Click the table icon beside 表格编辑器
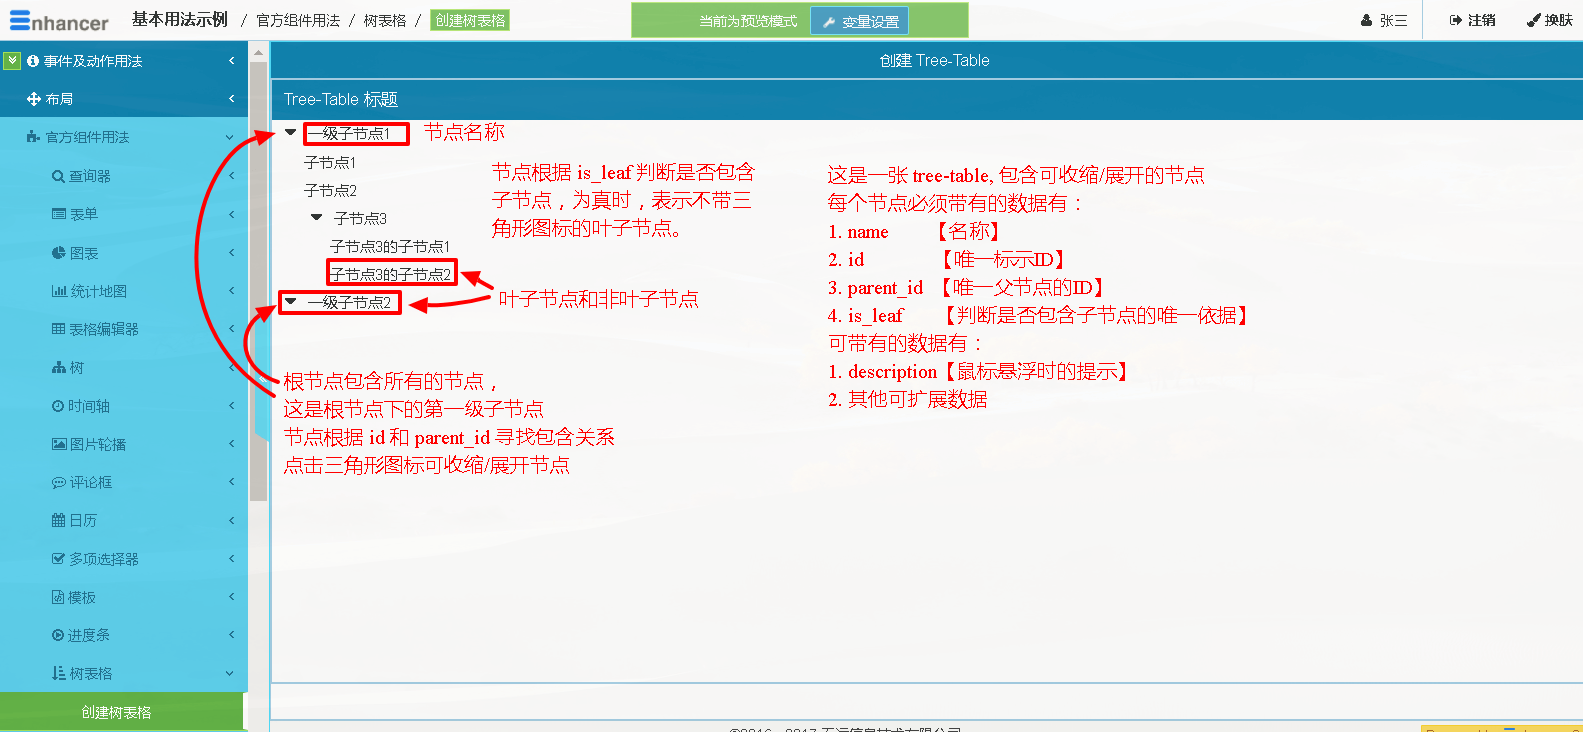 [58, 329]
